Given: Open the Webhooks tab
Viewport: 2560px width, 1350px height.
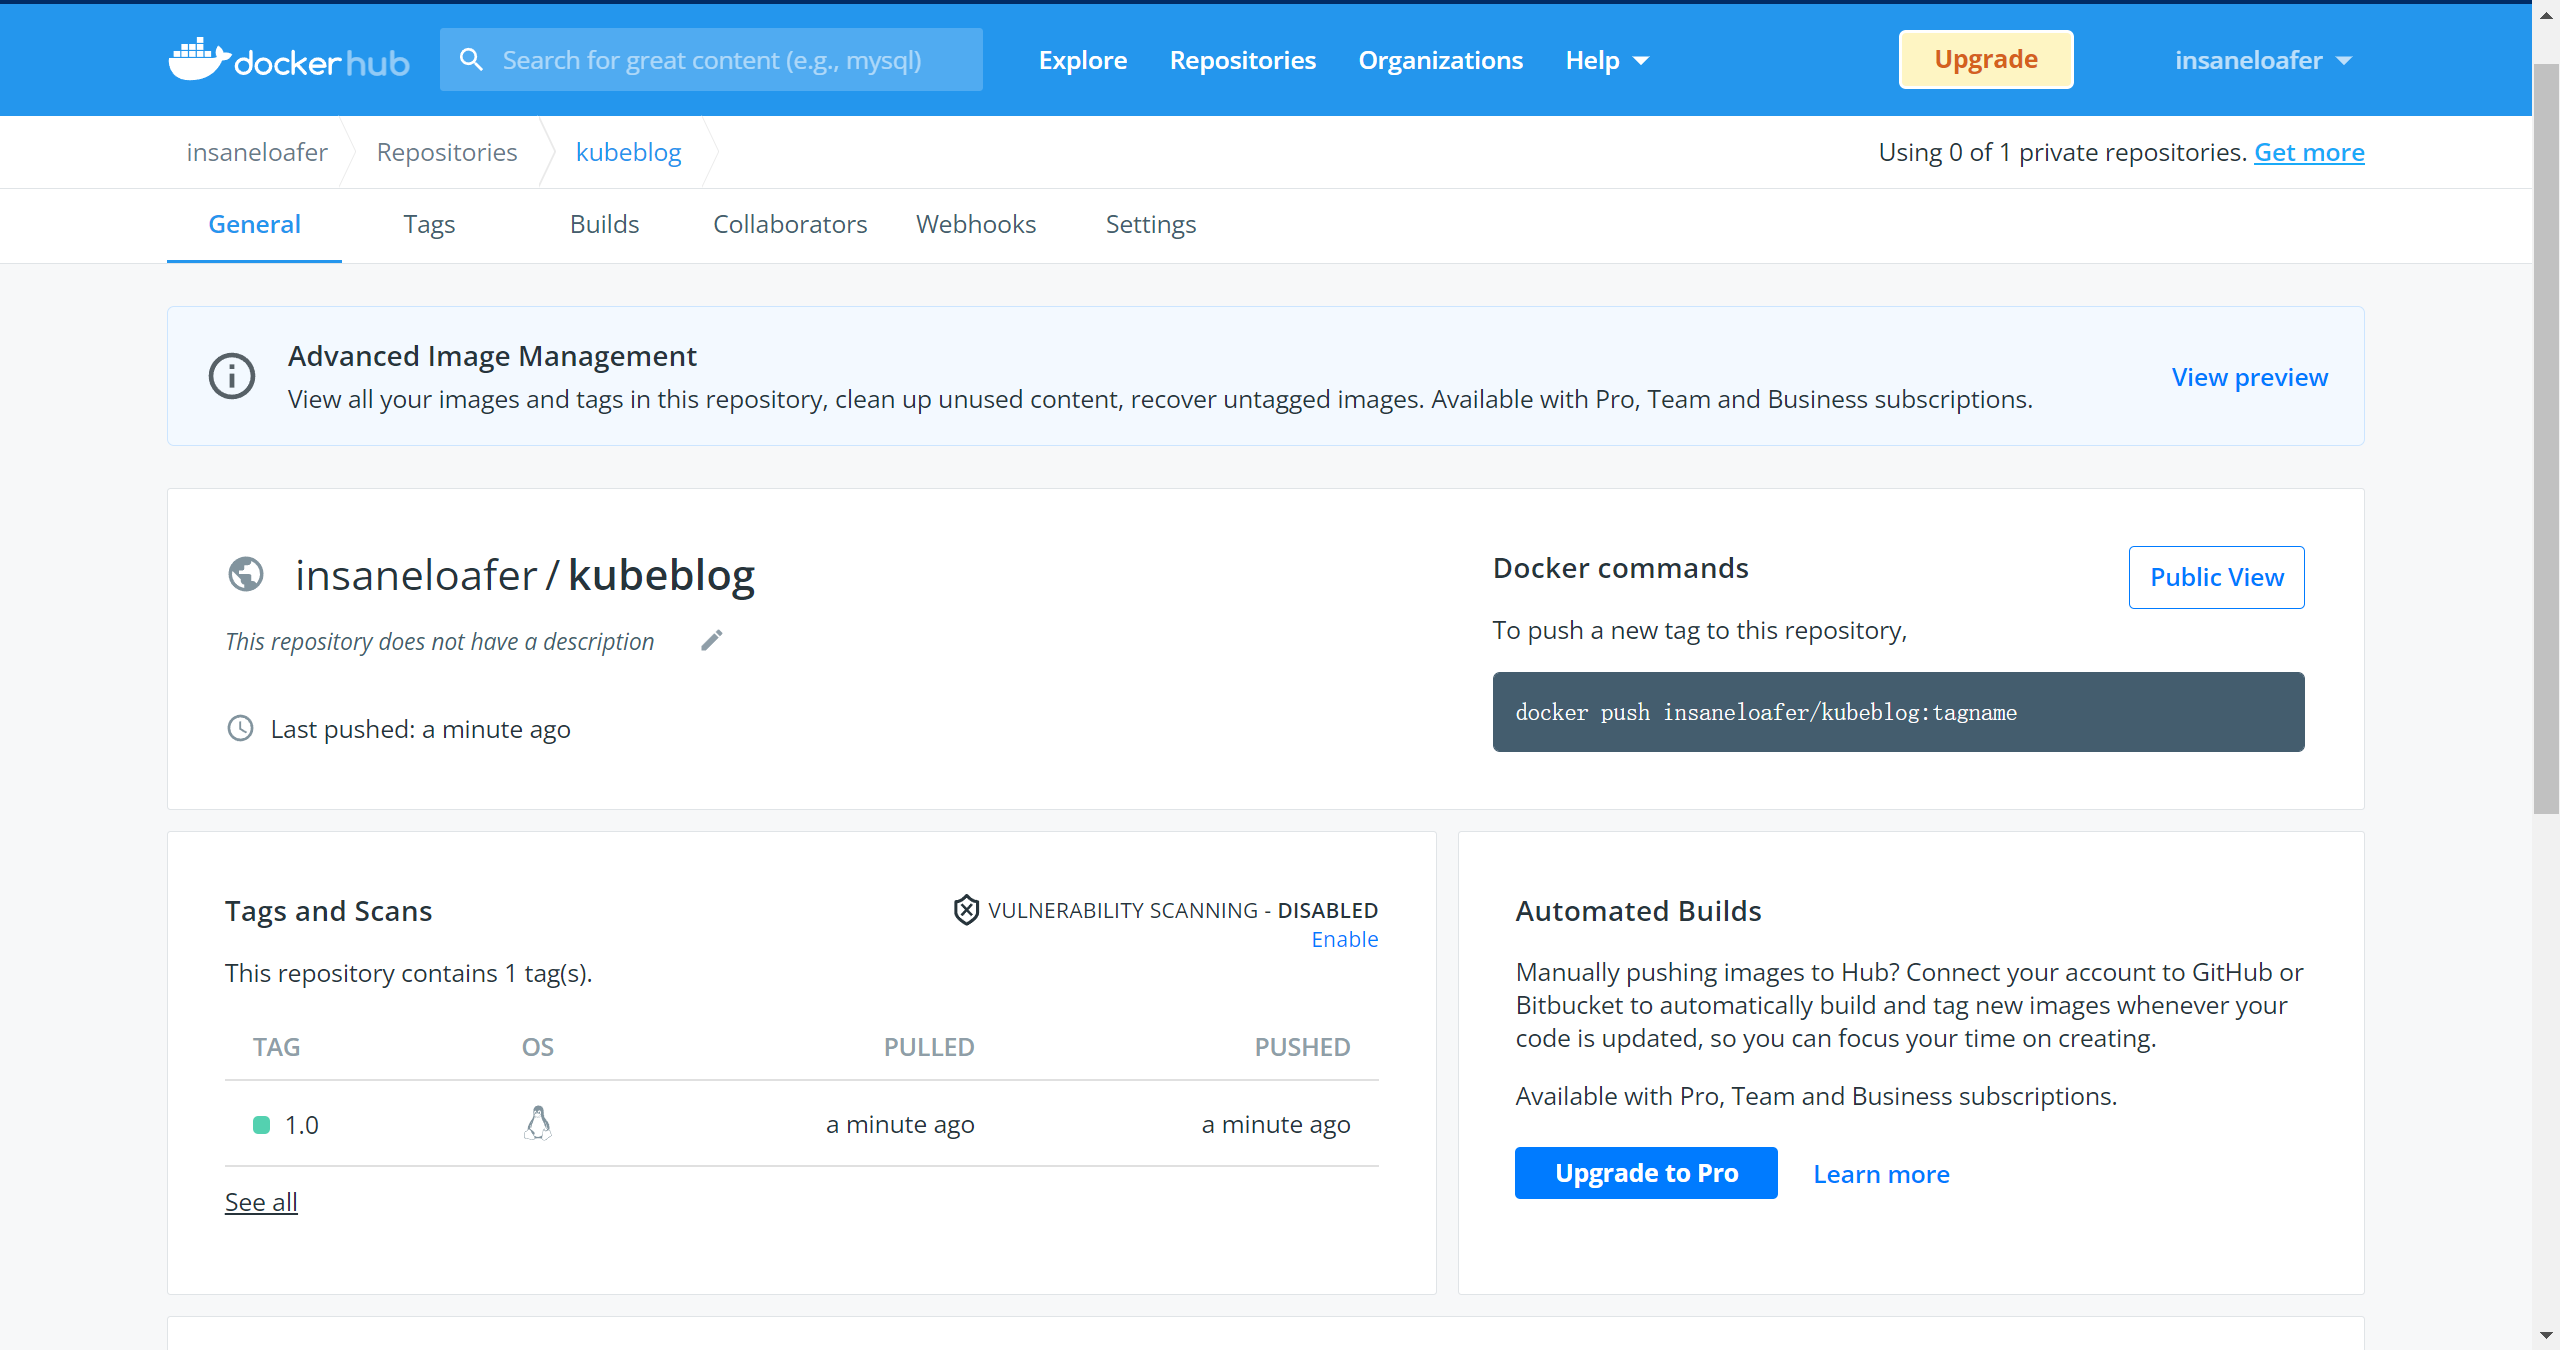Looking at the screenshot, I should click(x=976, y=224).
